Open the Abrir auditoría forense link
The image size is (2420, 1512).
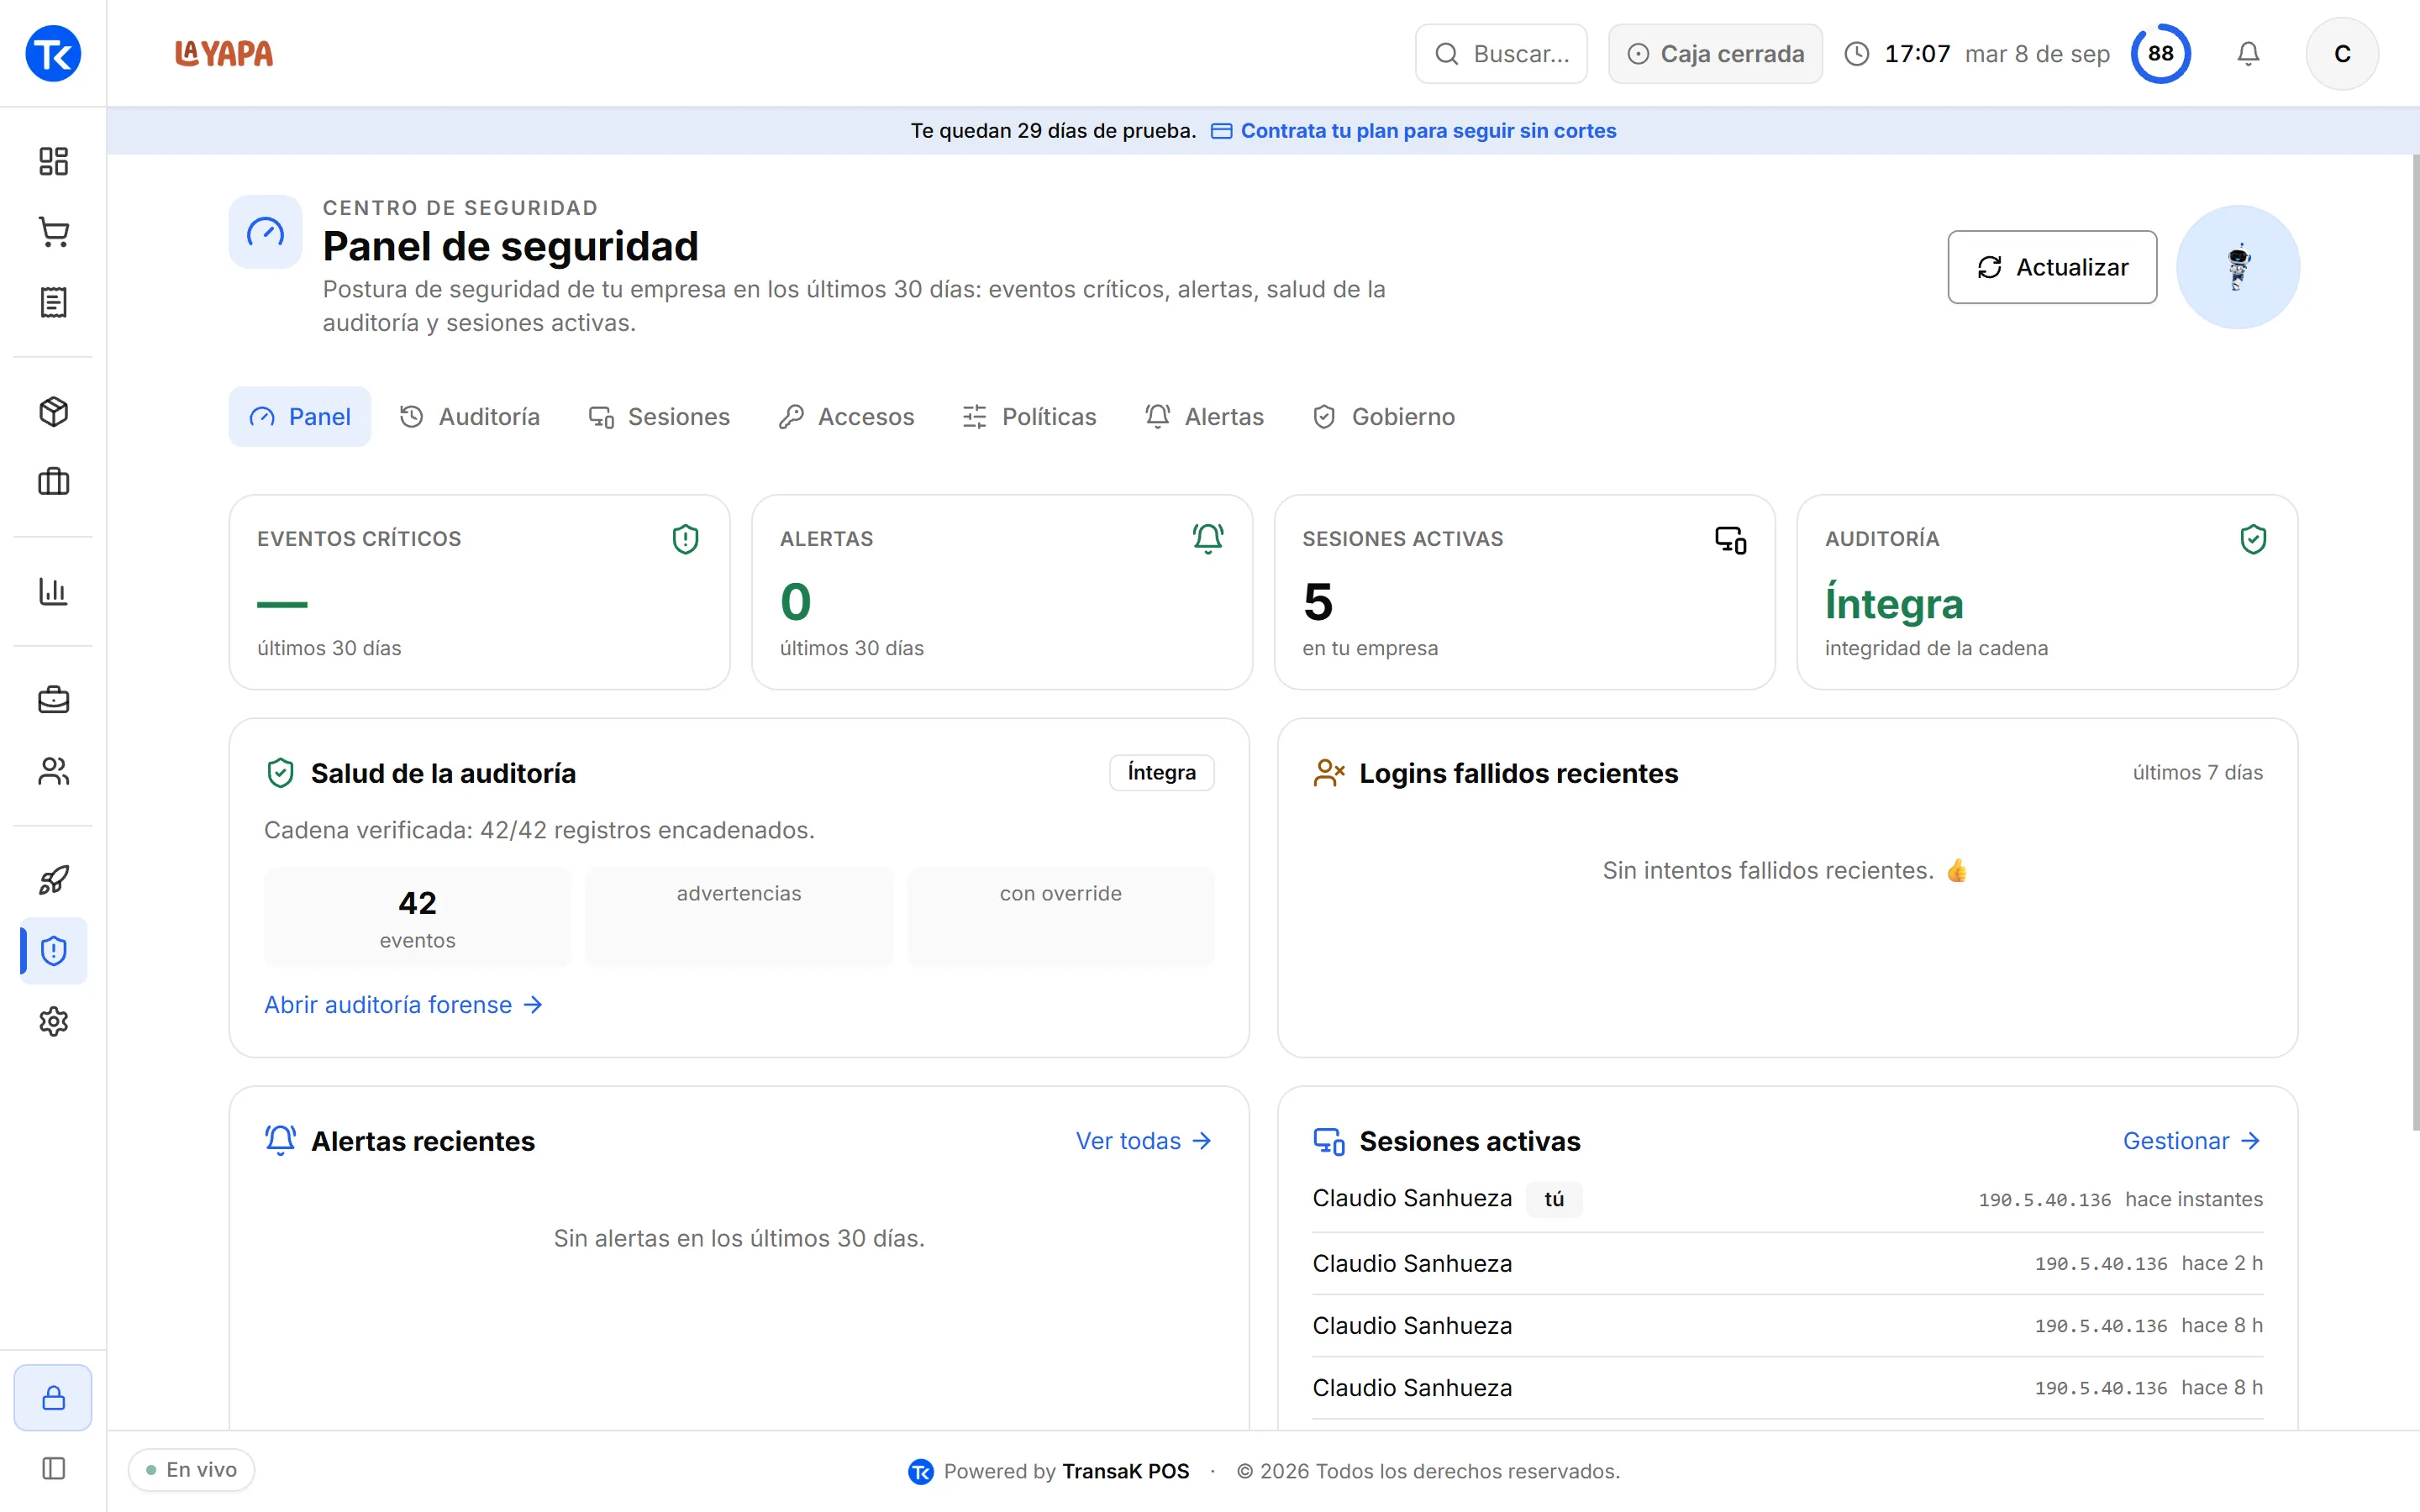tap(403, 1004)
